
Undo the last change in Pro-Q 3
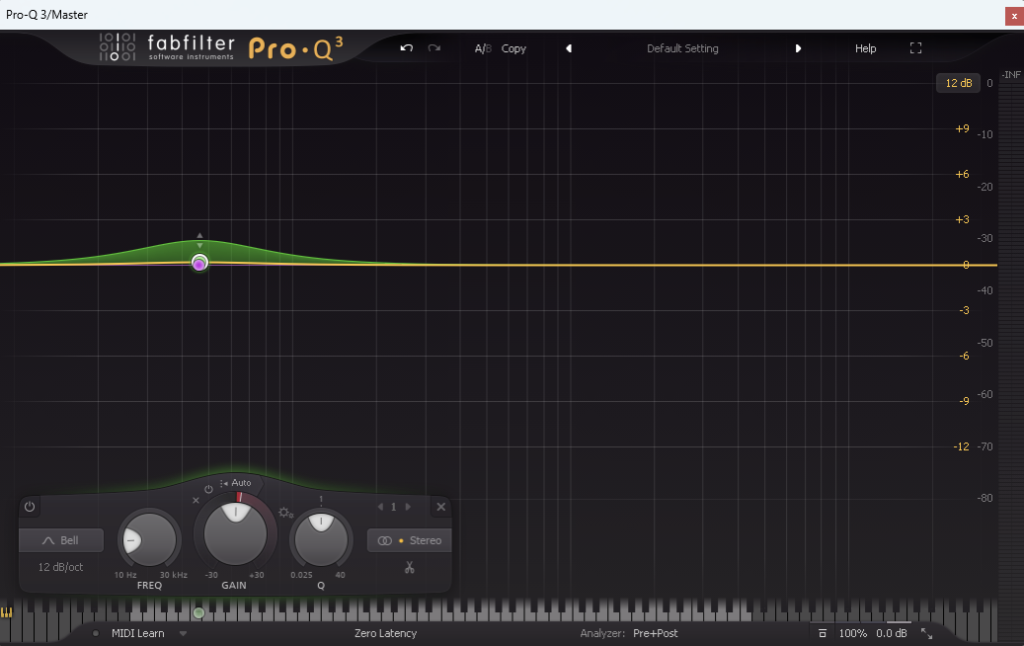tap(406, 48)
